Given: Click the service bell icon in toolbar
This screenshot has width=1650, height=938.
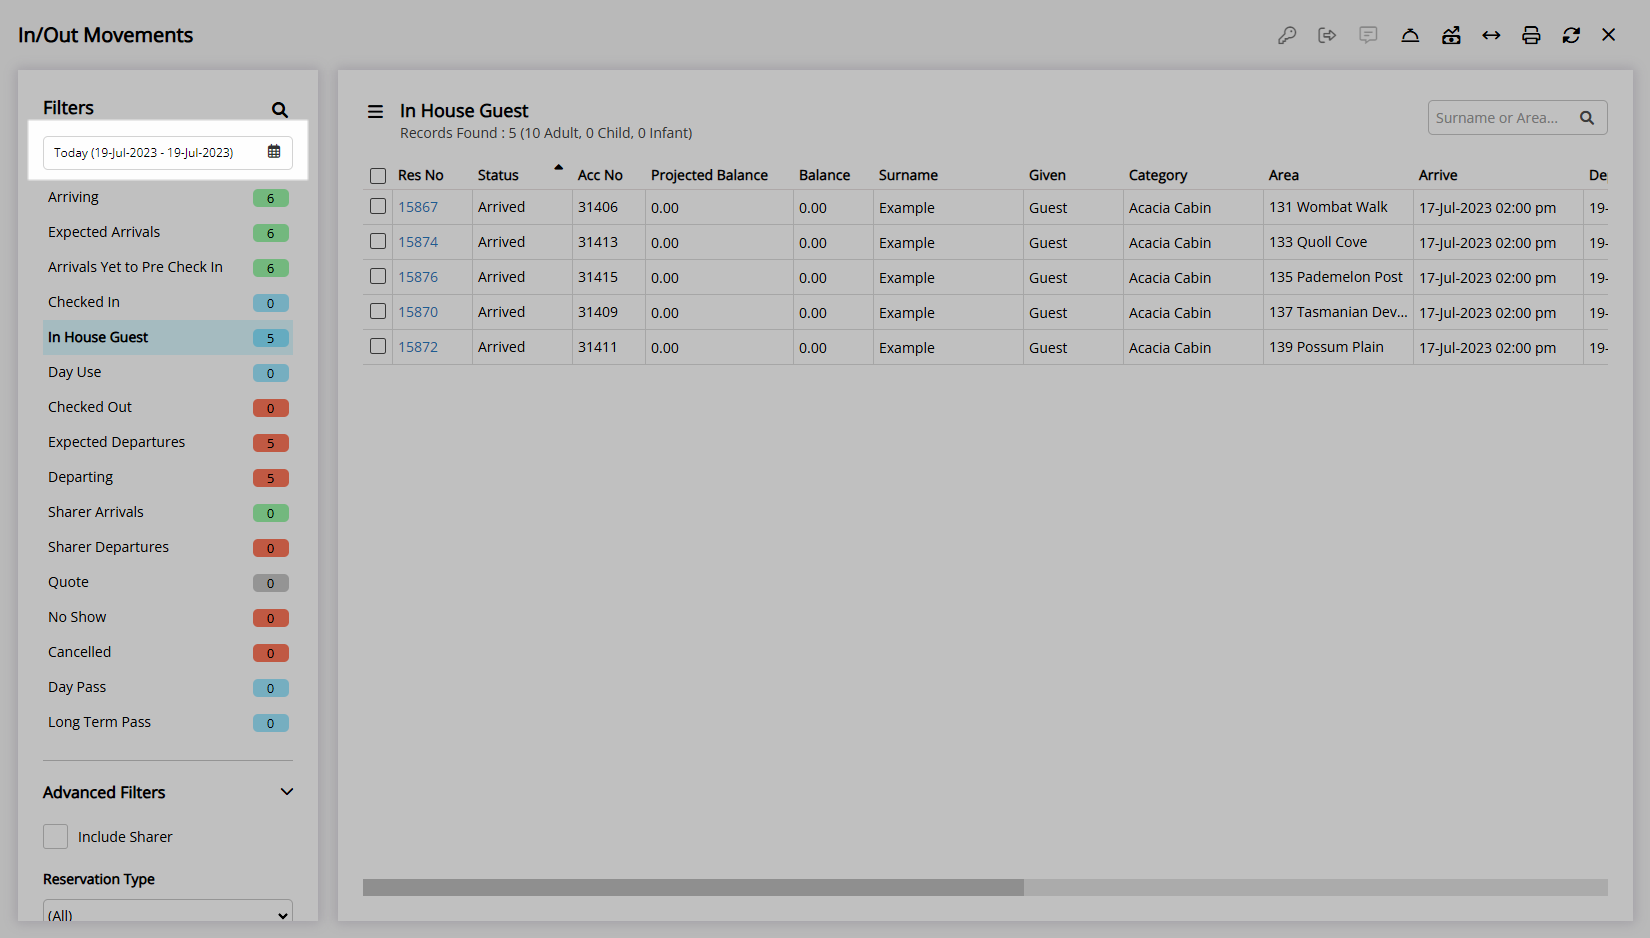Looking at the screenshot, I should pos(1410,36).
